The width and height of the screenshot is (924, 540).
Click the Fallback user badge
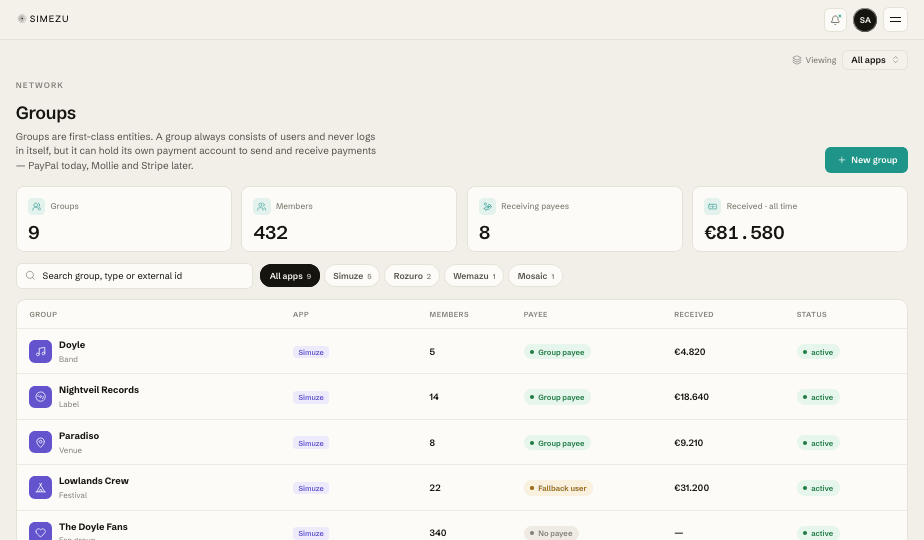[558, 488]
